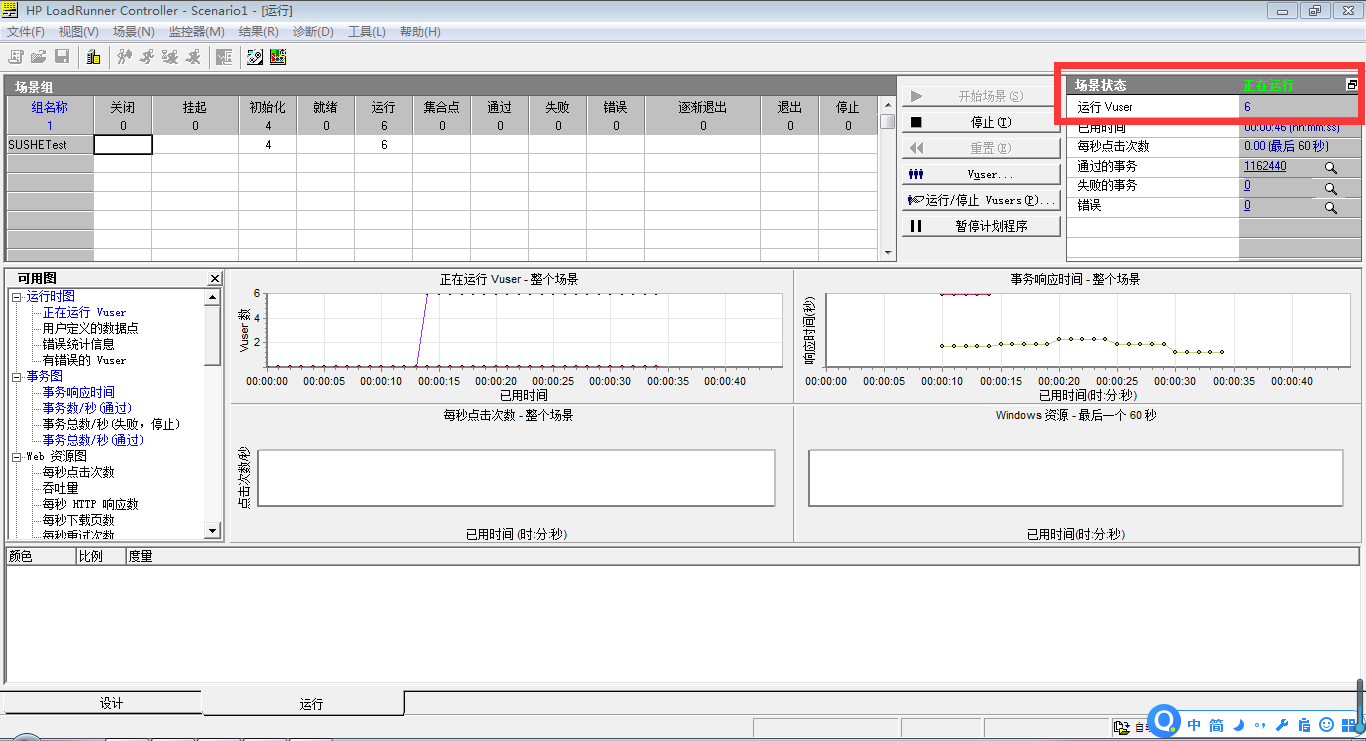
Task: Click the up arrow of 场景组 scrollbar
Action: [x=887, y=105]
